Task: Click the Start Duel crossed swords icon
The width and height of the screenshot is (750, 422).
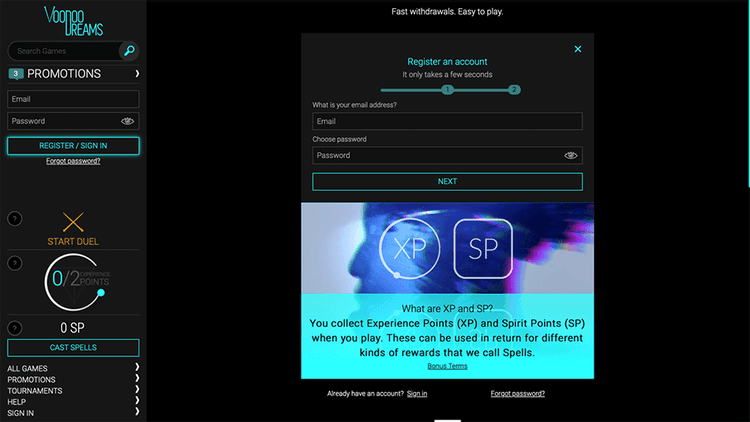Action: pyautogui.click(x=73, y=222)
